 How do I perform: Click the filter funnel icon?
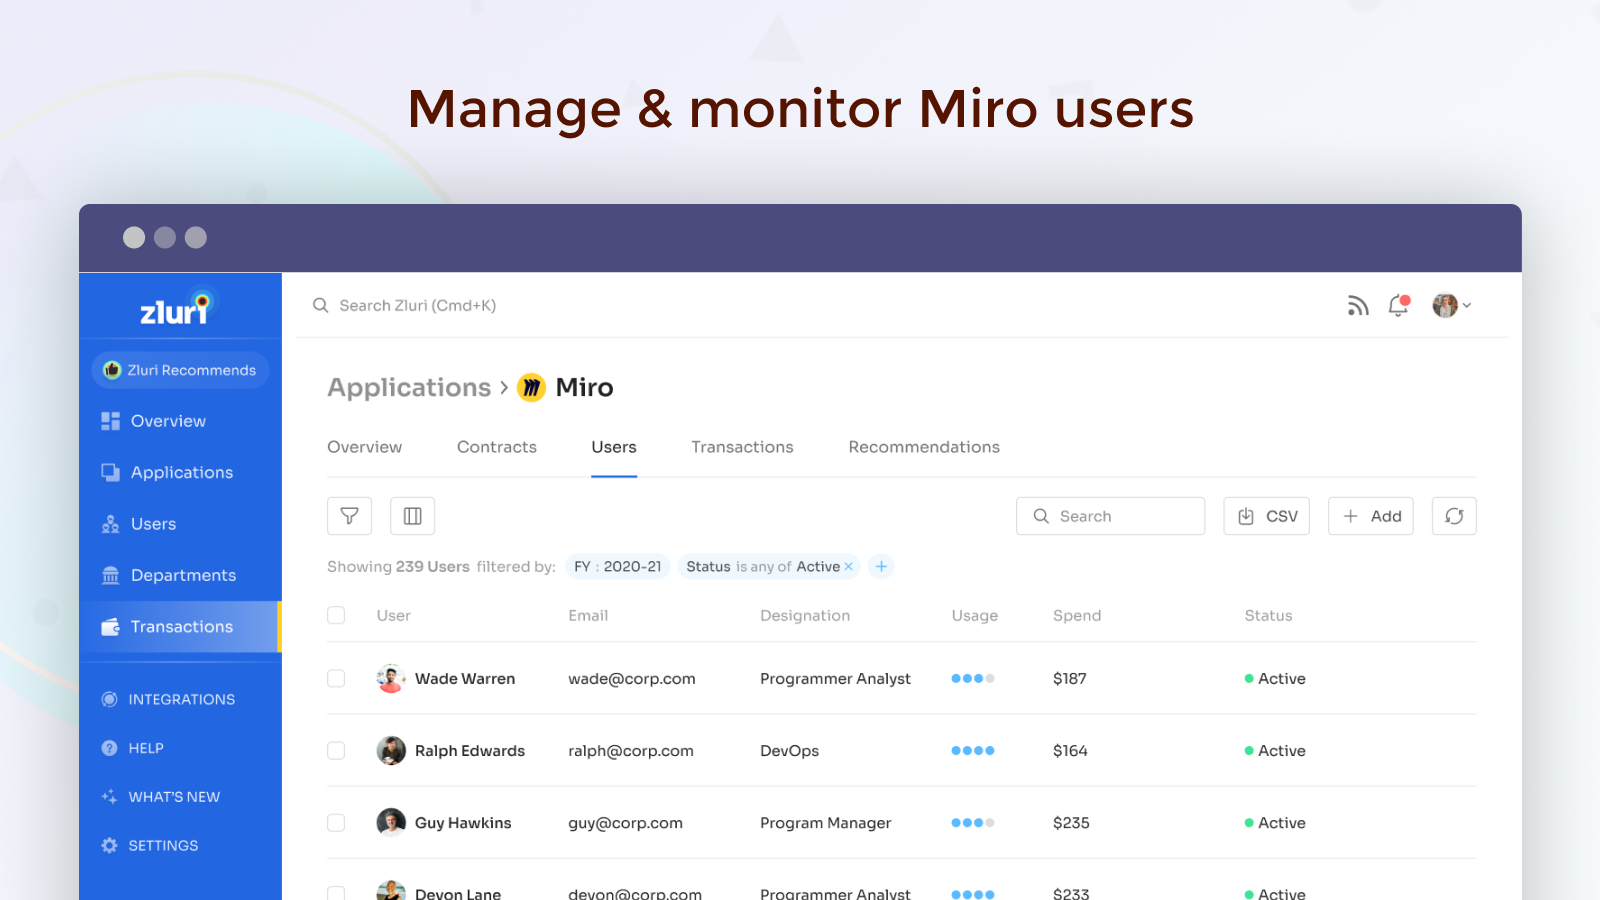(349, 516)
